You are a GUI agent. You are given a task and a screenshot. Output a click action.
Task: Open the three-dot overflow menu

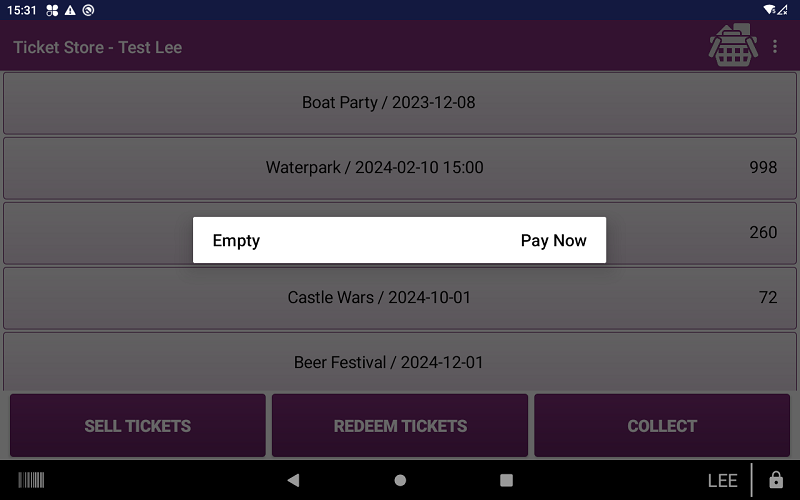(x=775, y=46)
